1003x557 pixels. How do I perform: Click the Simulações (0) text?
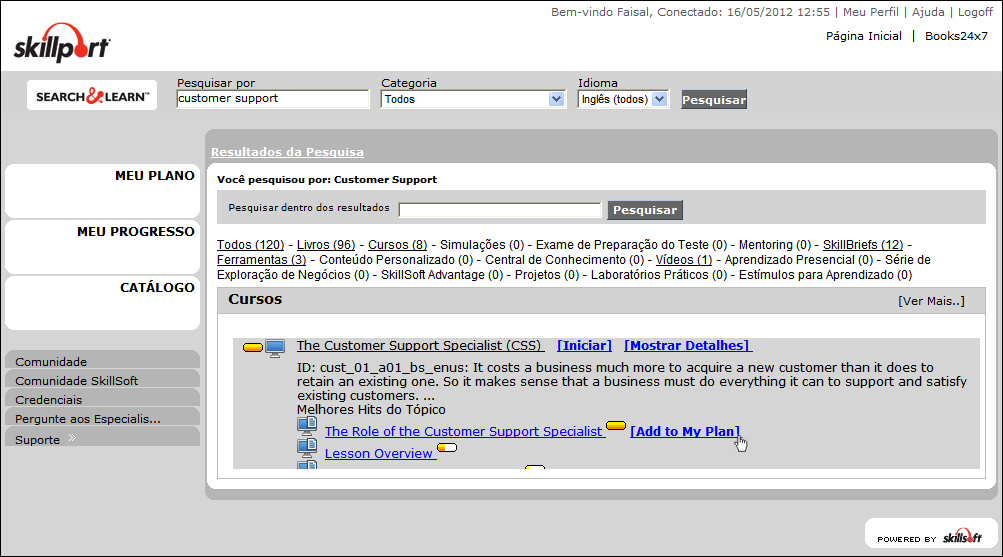[x=482, y=245]
